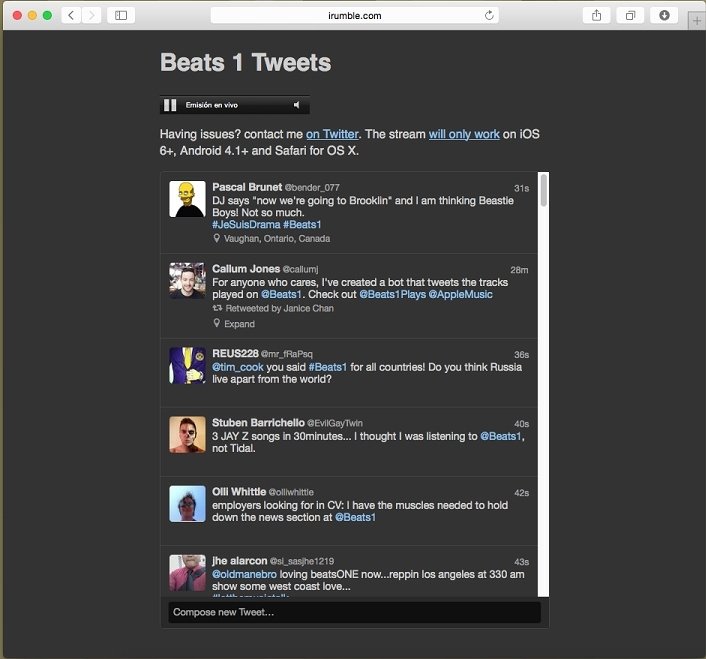Click the 40s timestamp on Stuben's tweet

(x=521, y=424)
